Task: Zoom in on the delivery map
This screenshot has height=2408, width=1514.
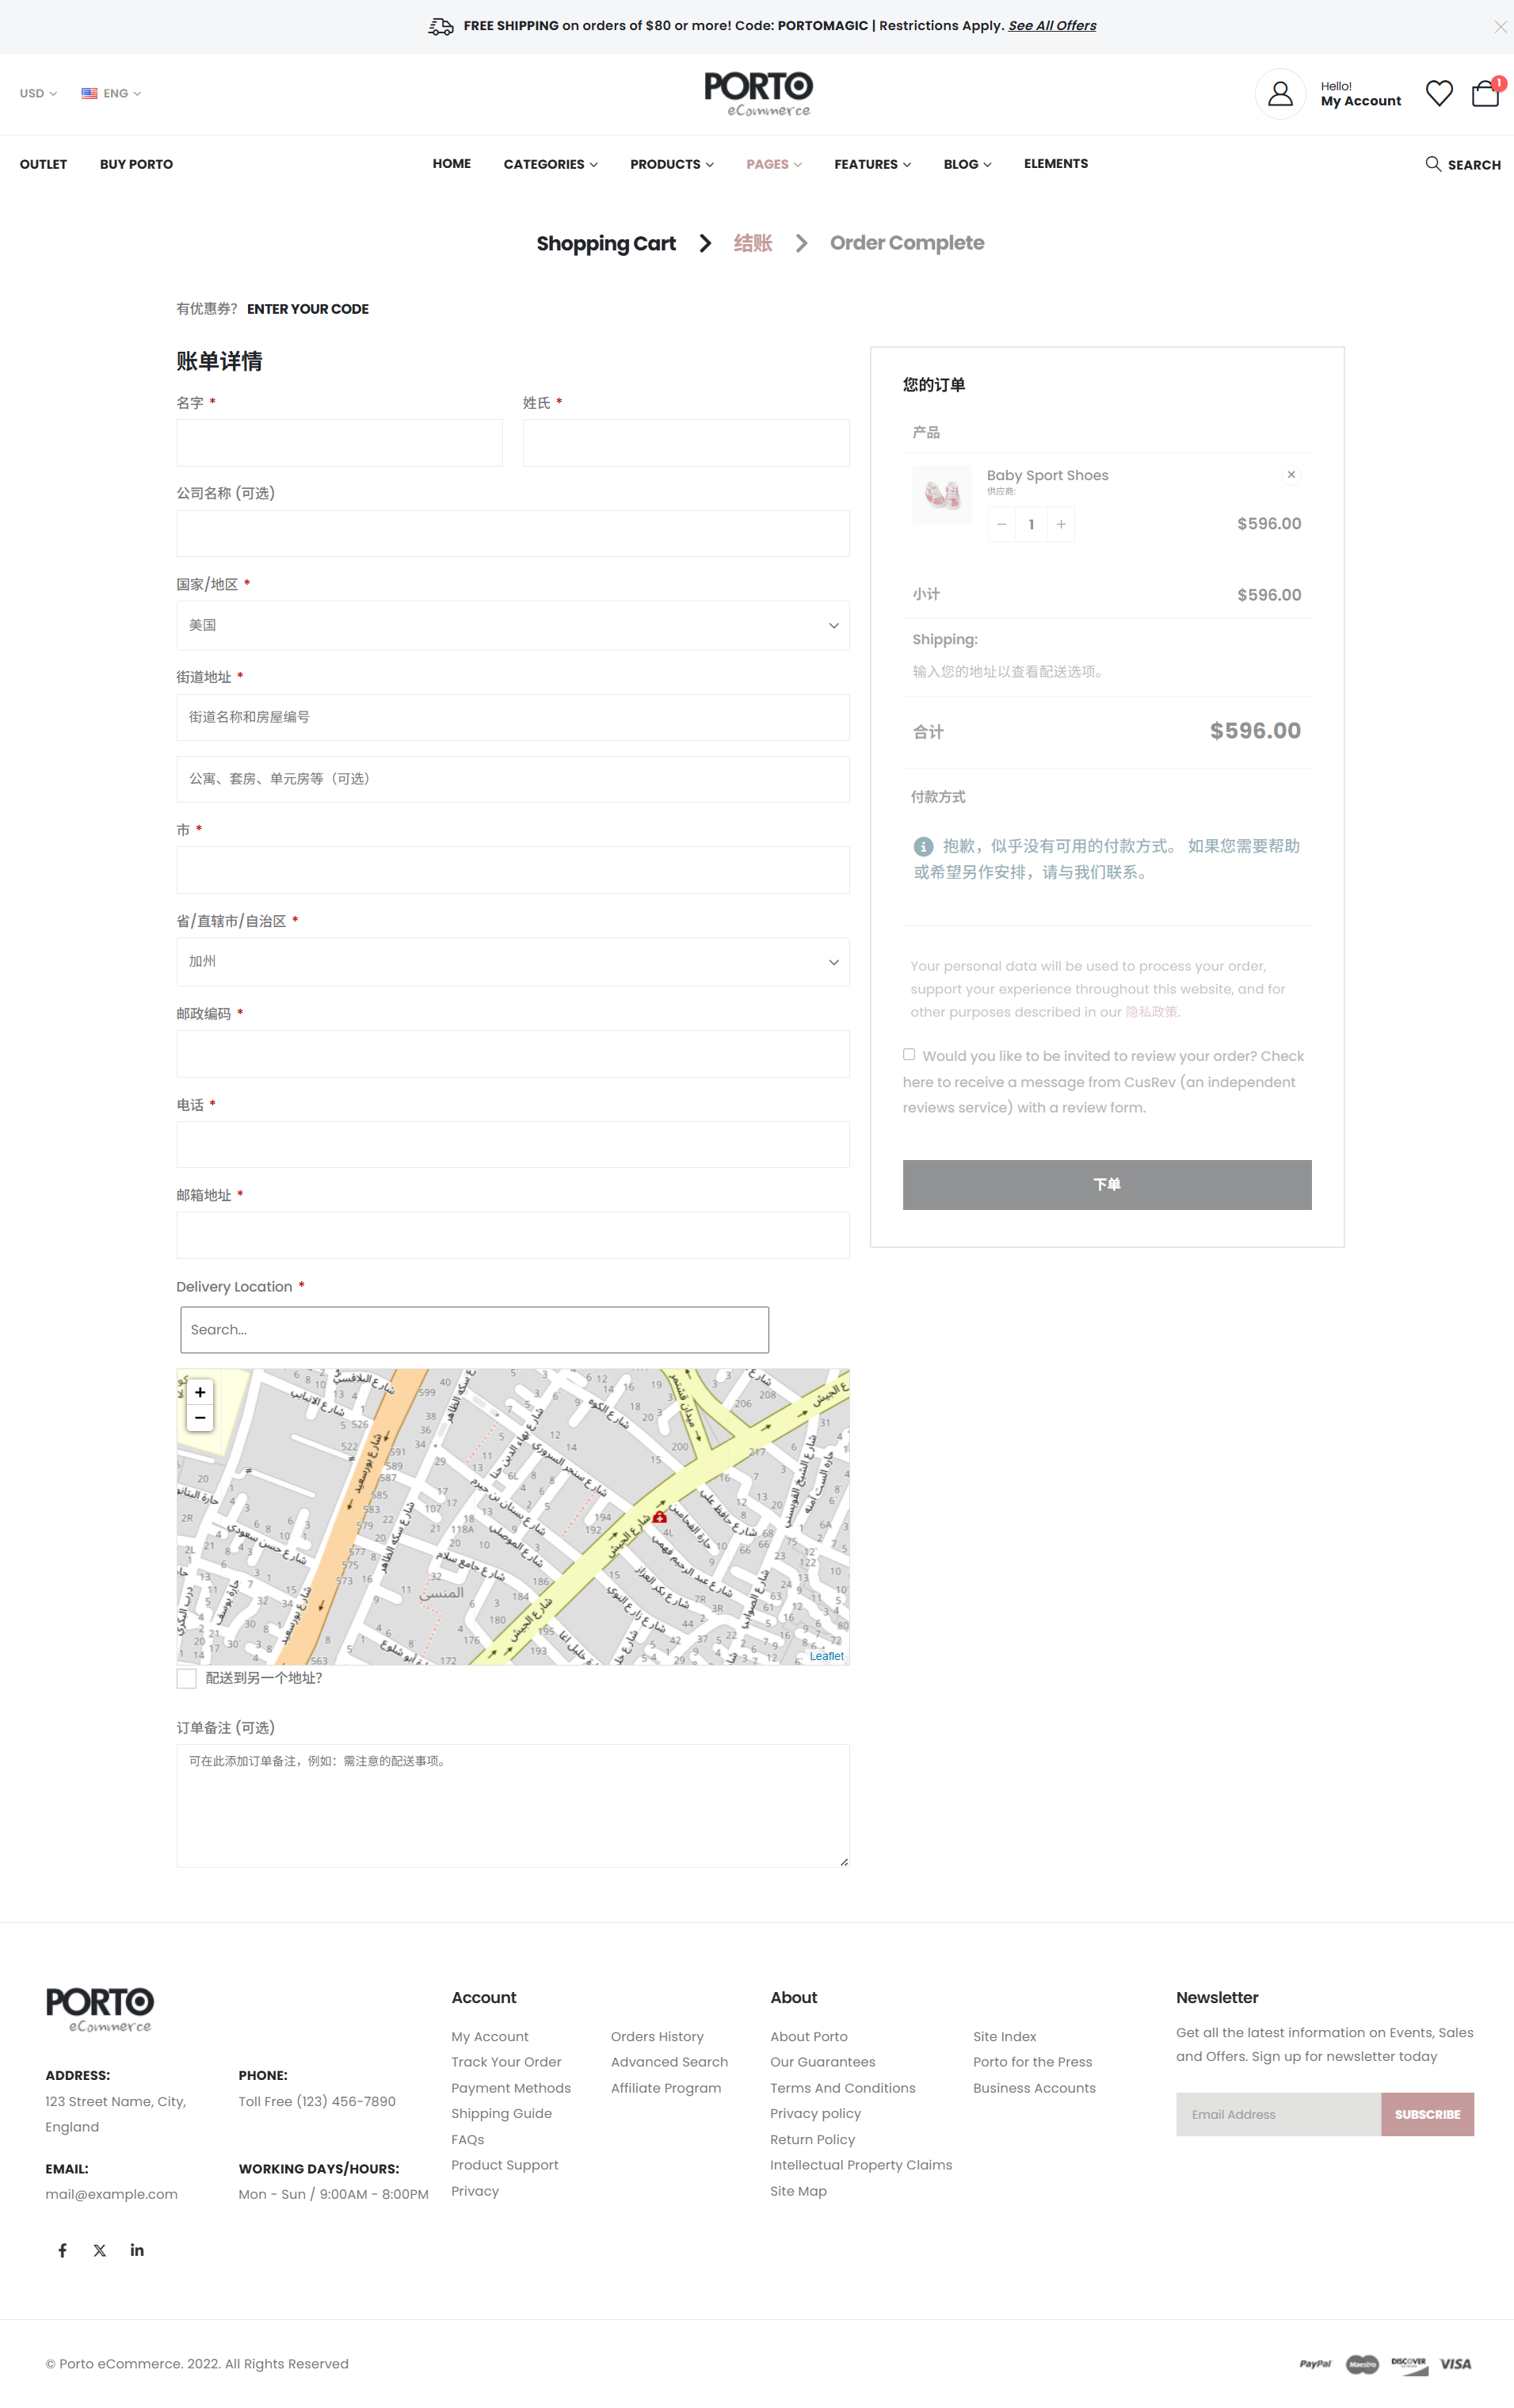Action: [x=200, y=1392]
